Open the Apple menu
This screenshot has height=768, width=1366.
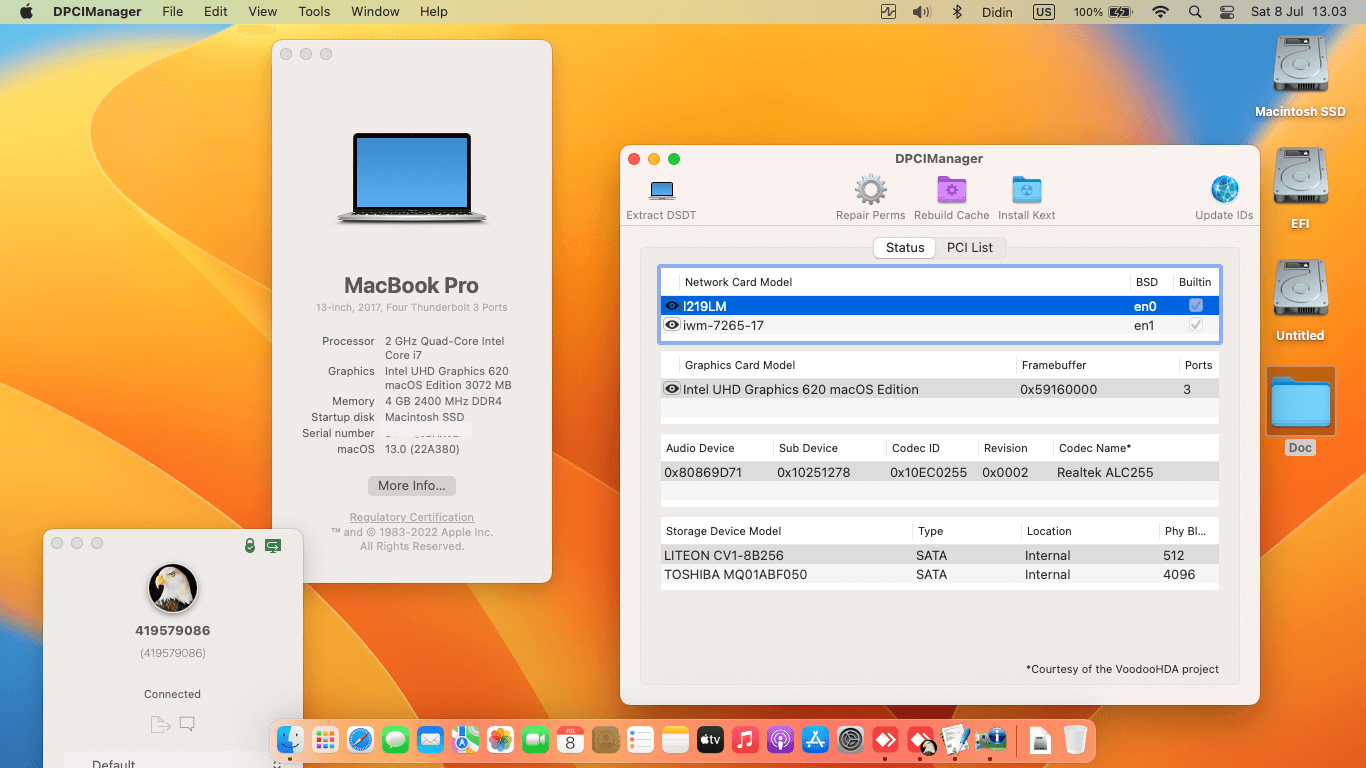pos(26,12)
